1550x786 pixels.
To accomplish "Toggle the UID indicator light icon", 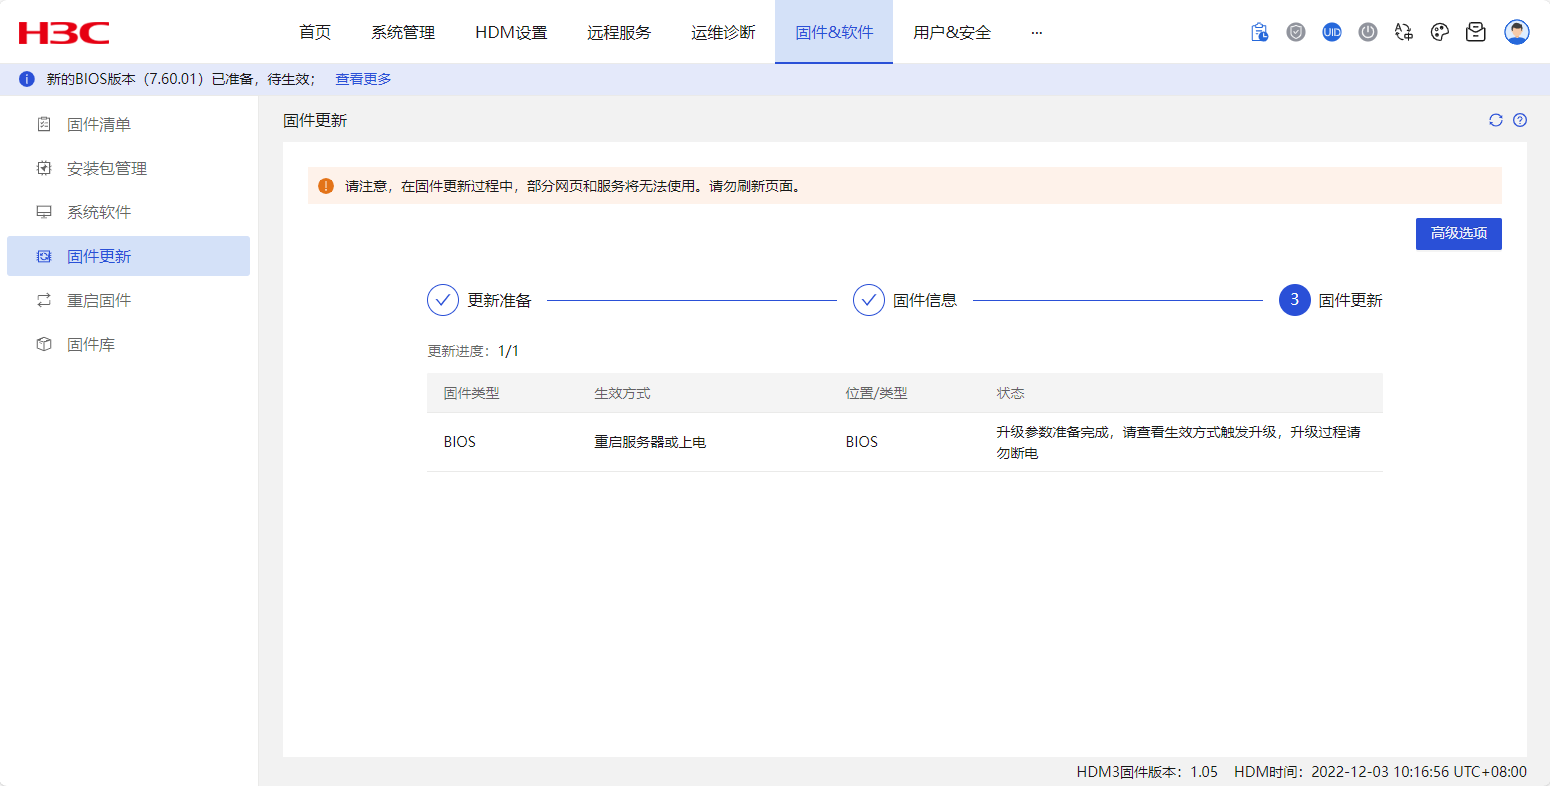I will 1332,32.
